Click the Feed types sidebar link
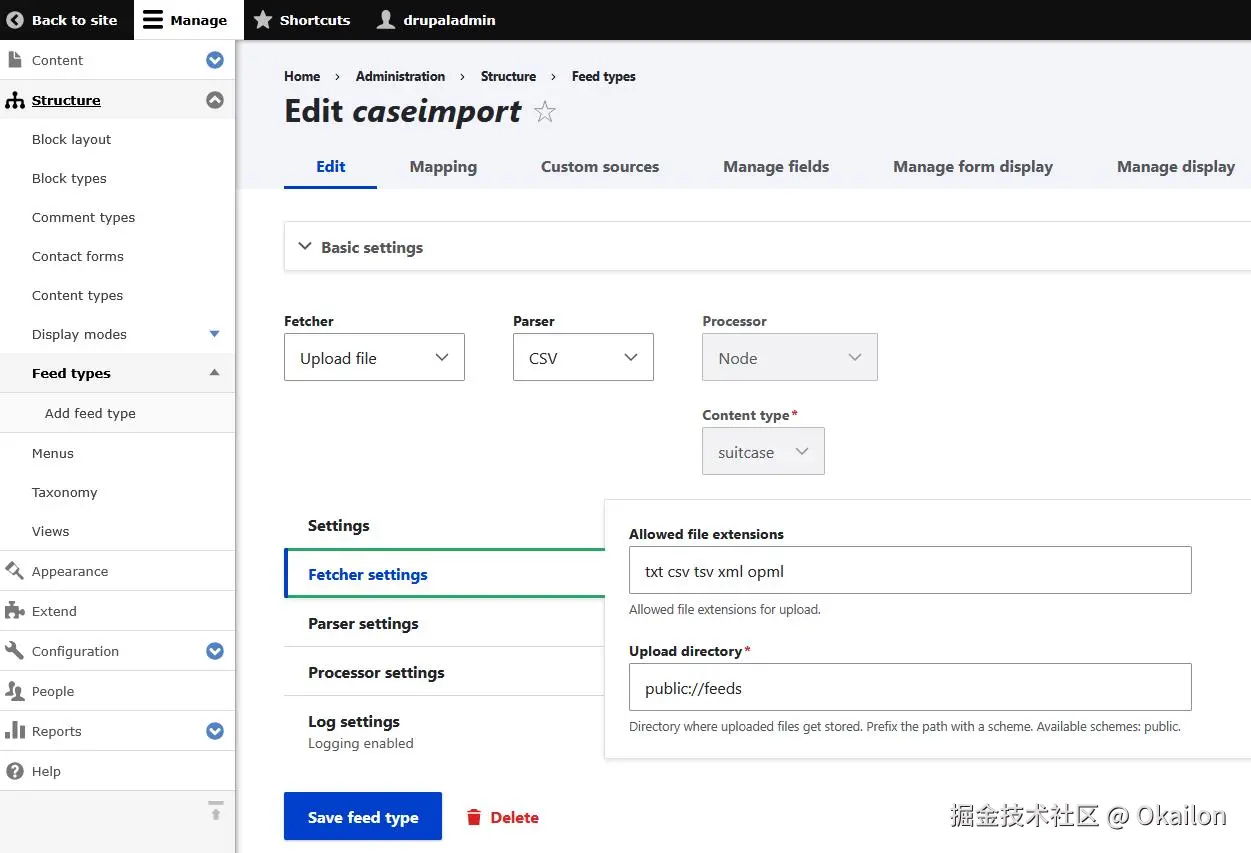The image size is (1251, 853). 71,373
